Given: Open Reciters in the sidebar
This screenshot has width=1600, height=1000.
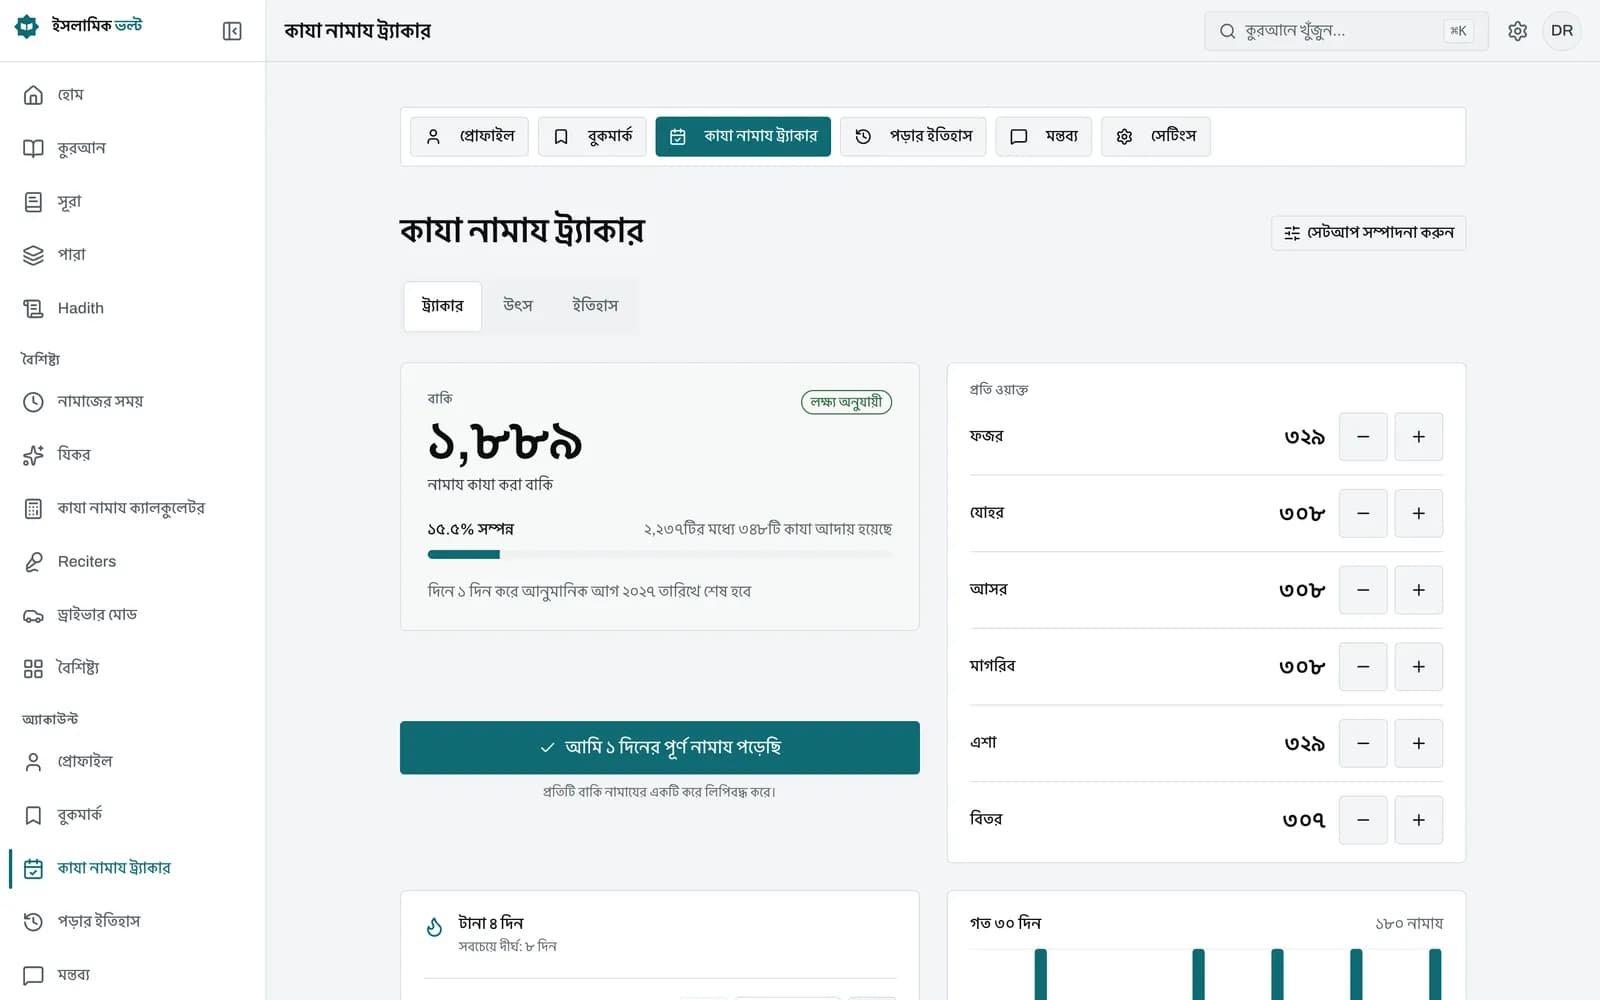Looking at the screenshot, I should (x=132, y=561).
